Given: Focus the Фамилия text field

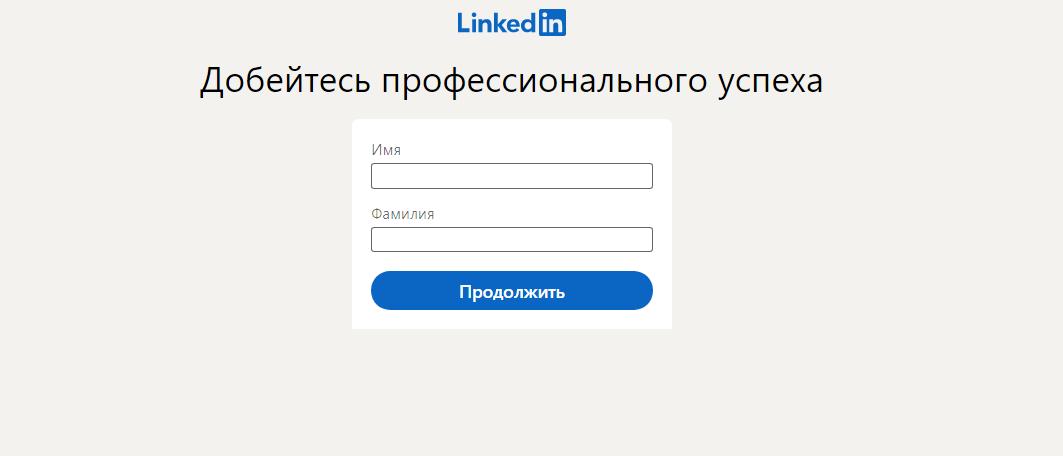Looking at the screenshot, I should click(x=511, y=240).
